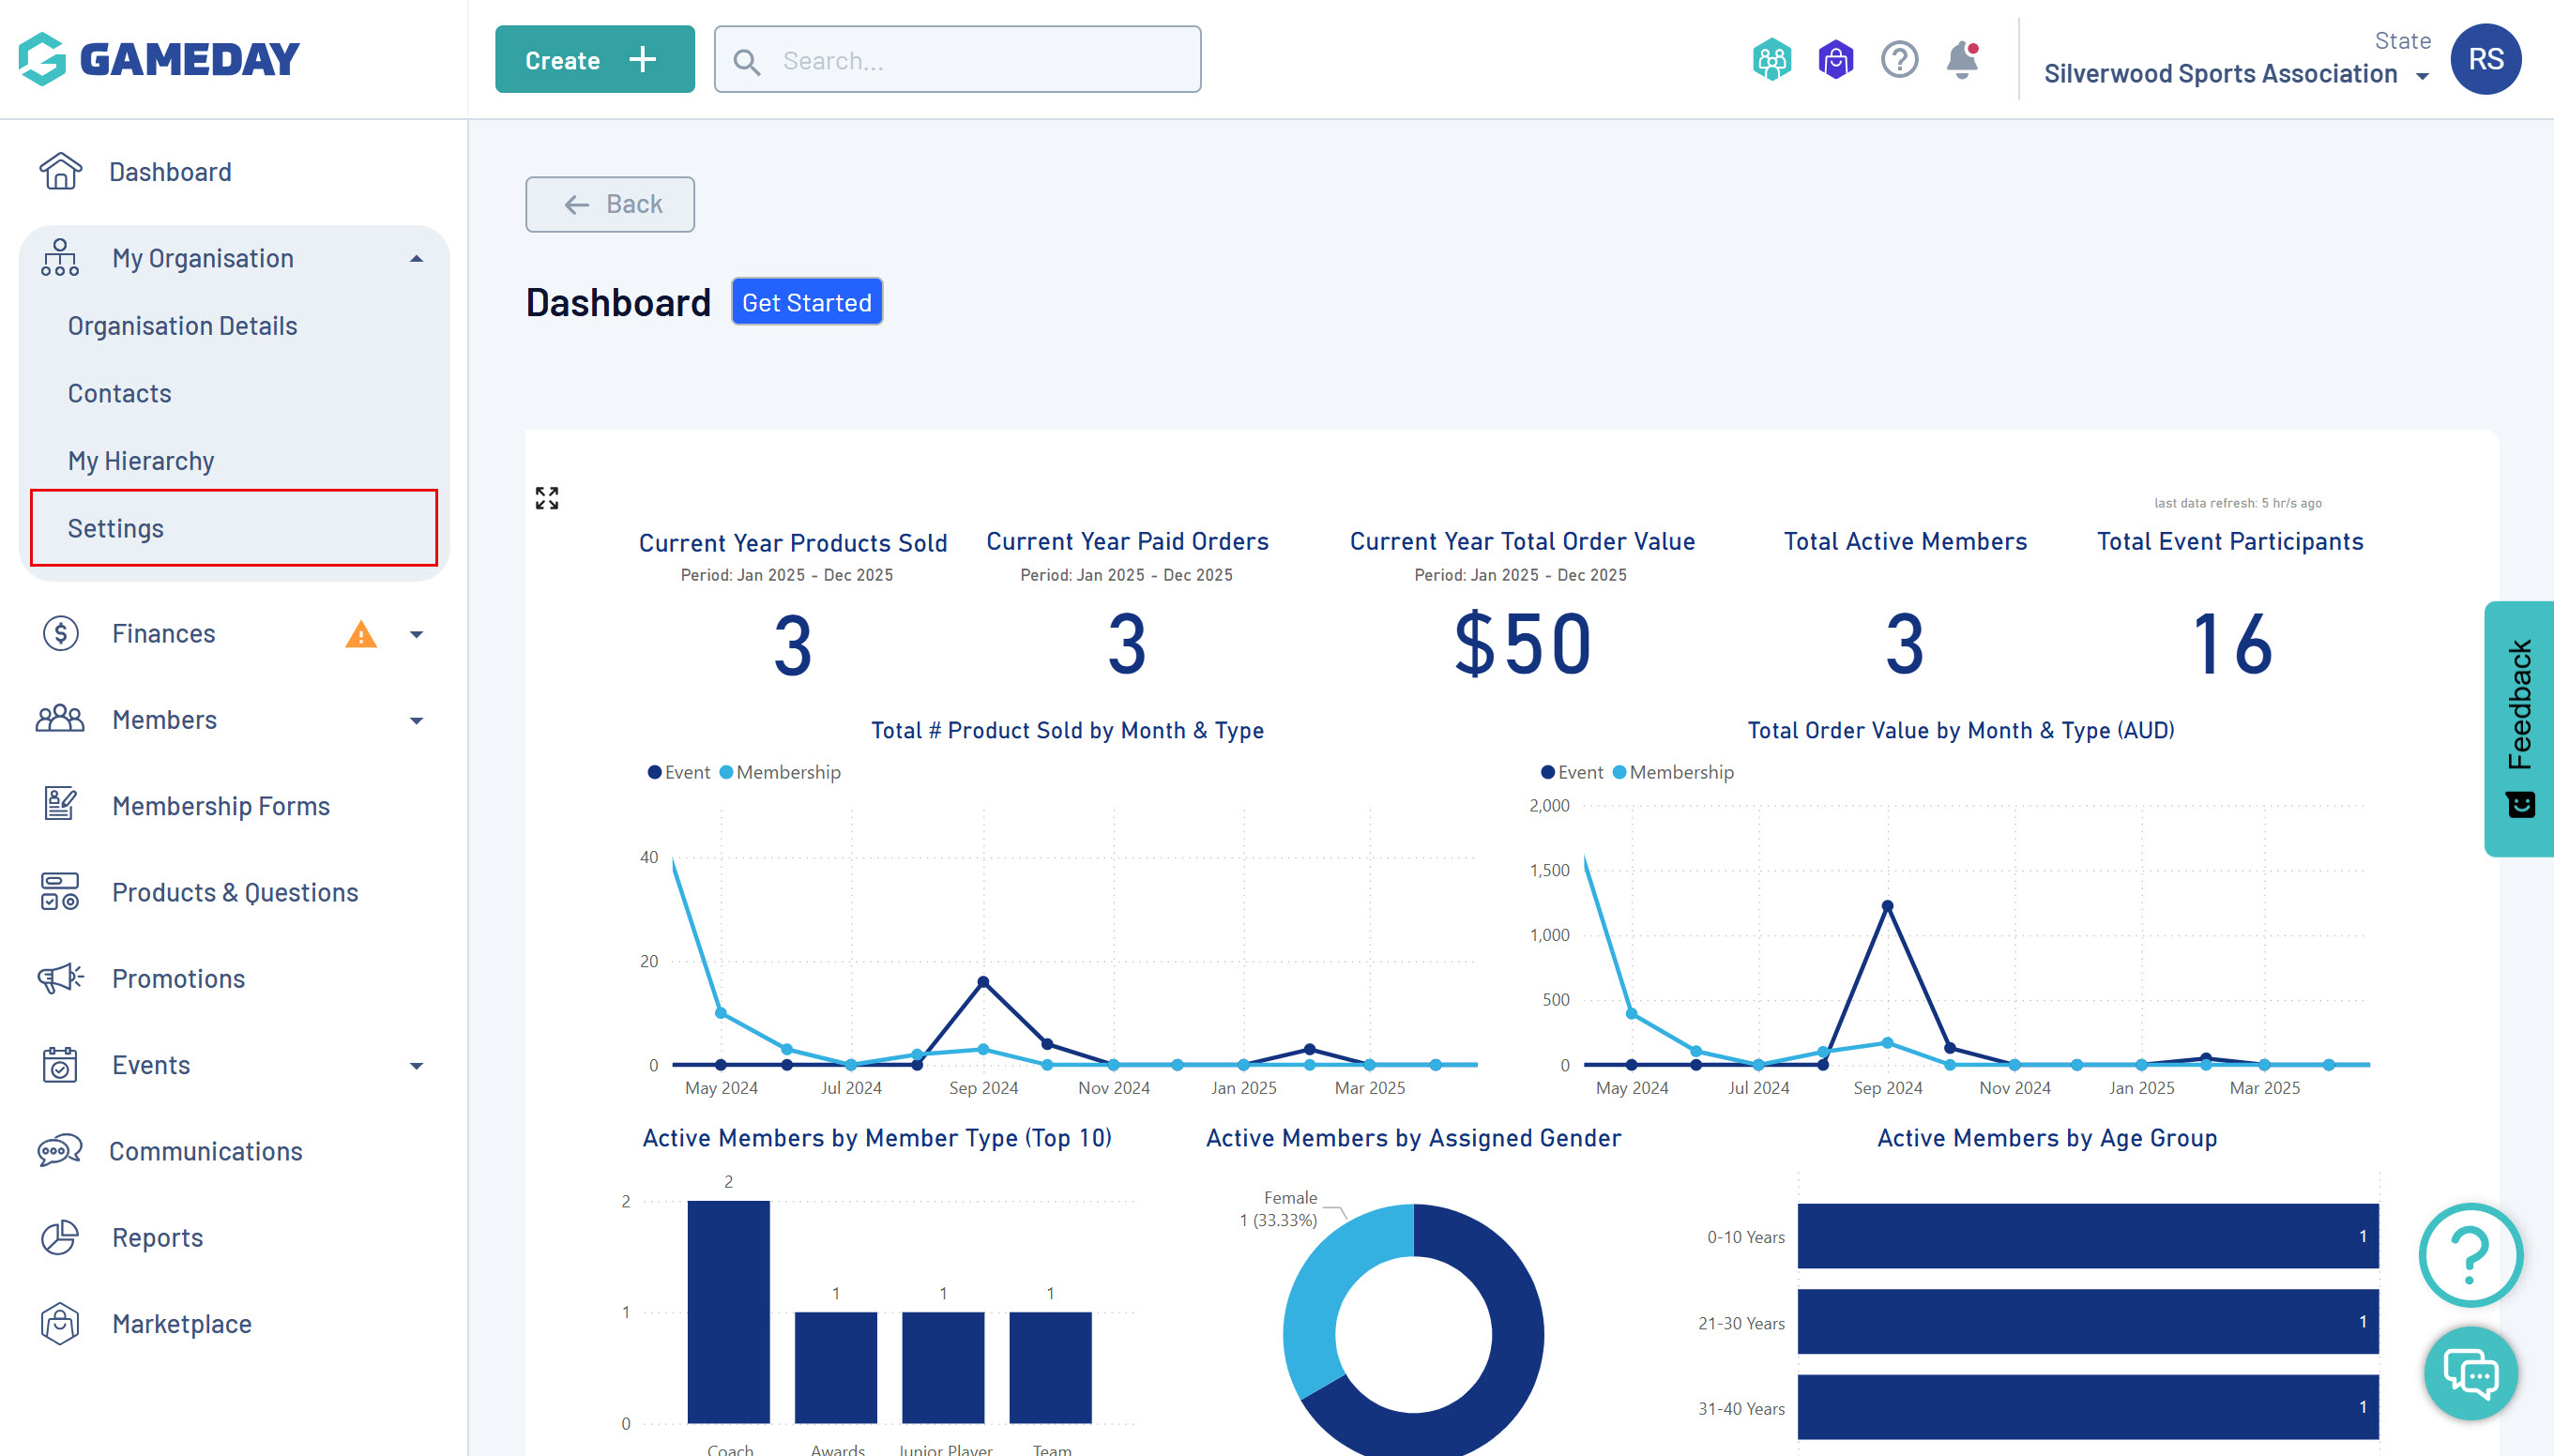Click the RS user avatar

tap(2485, 60)
